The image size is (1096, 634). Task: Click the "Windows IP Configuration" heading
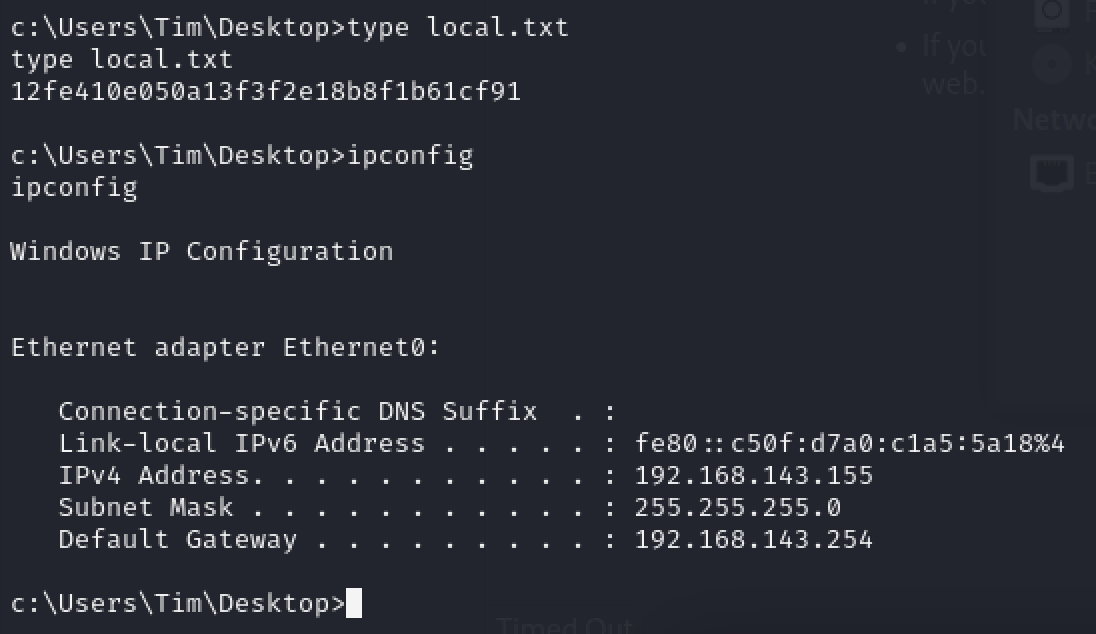201,251
